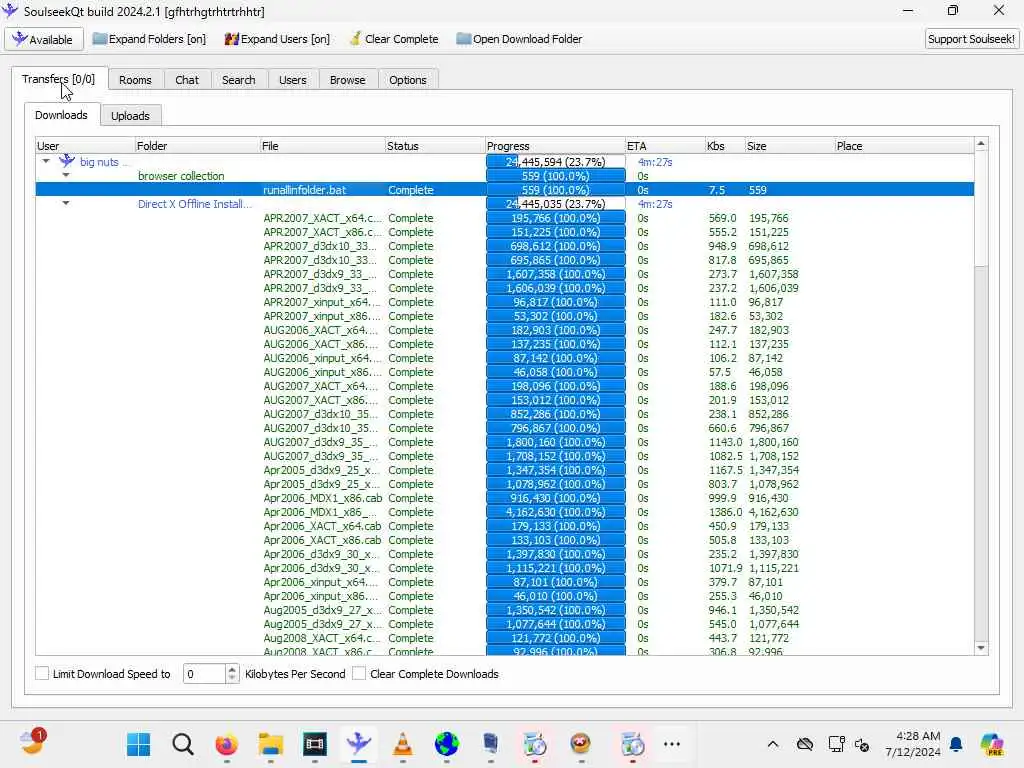This screenshot has width=1024, height=768.
Task: Click the Copilot preview icon in taskbar
Action: (992, 744)
